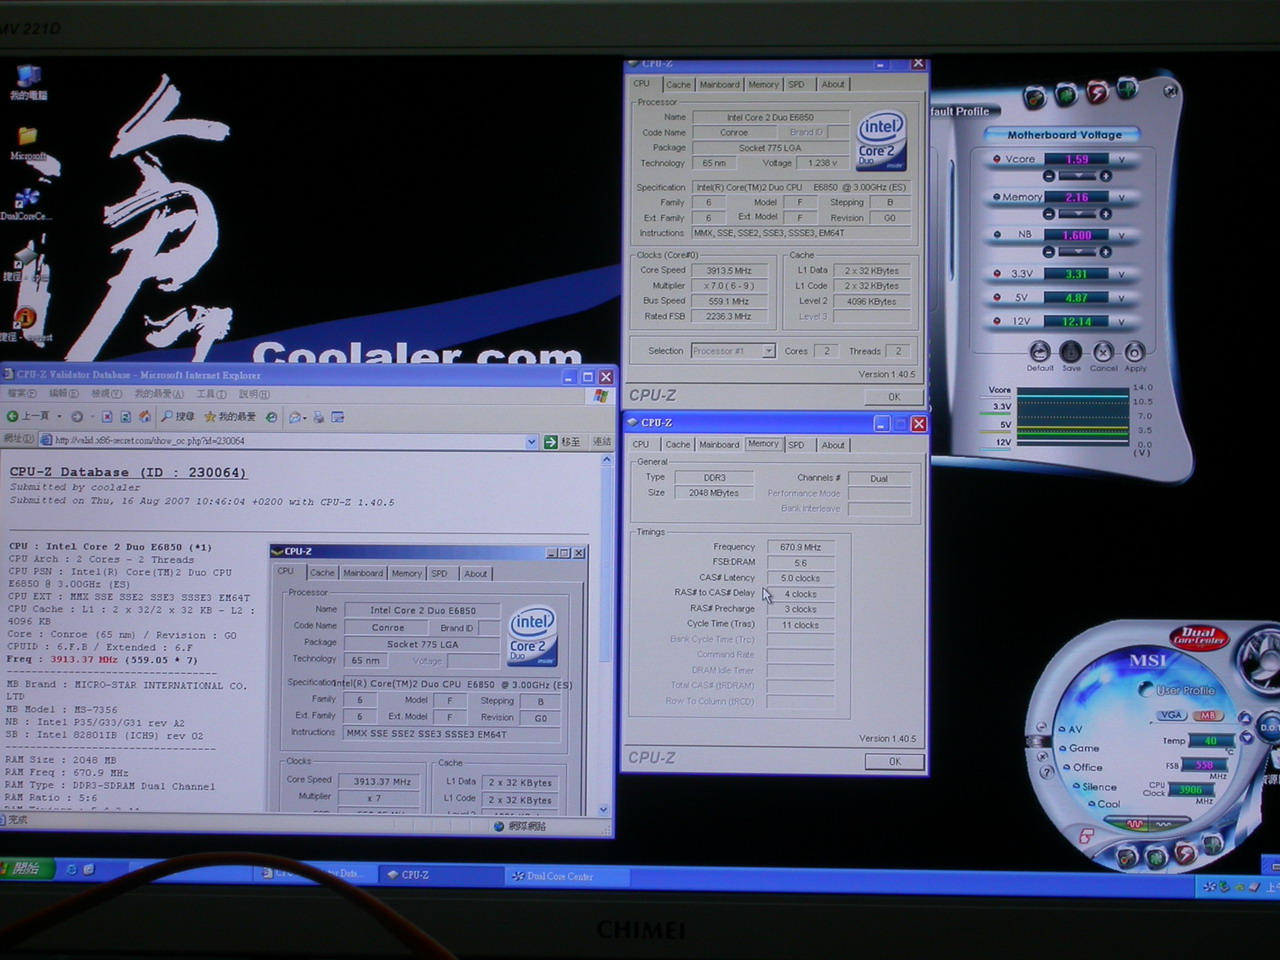
Task: Click the IE address bar URL field
Action: (288, 441)
